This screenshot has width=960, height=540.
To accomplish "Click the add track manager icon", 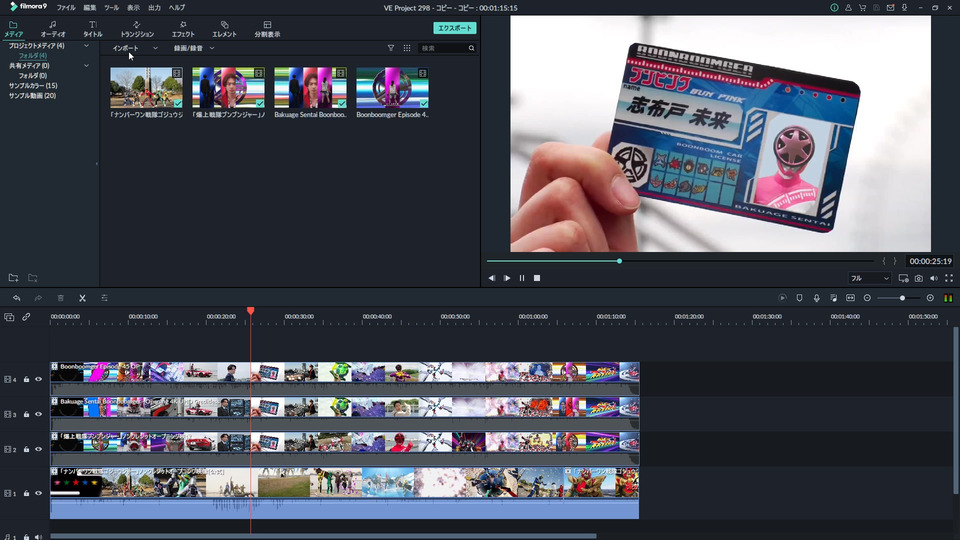I will pos(9,317).
